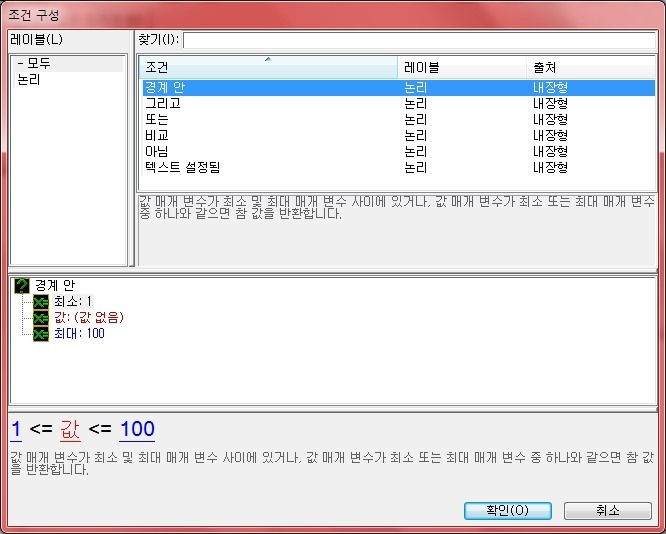Click the 내장형 source cell in the 또는 row
The height and width of the screenshot is (534, 666).
550,119
